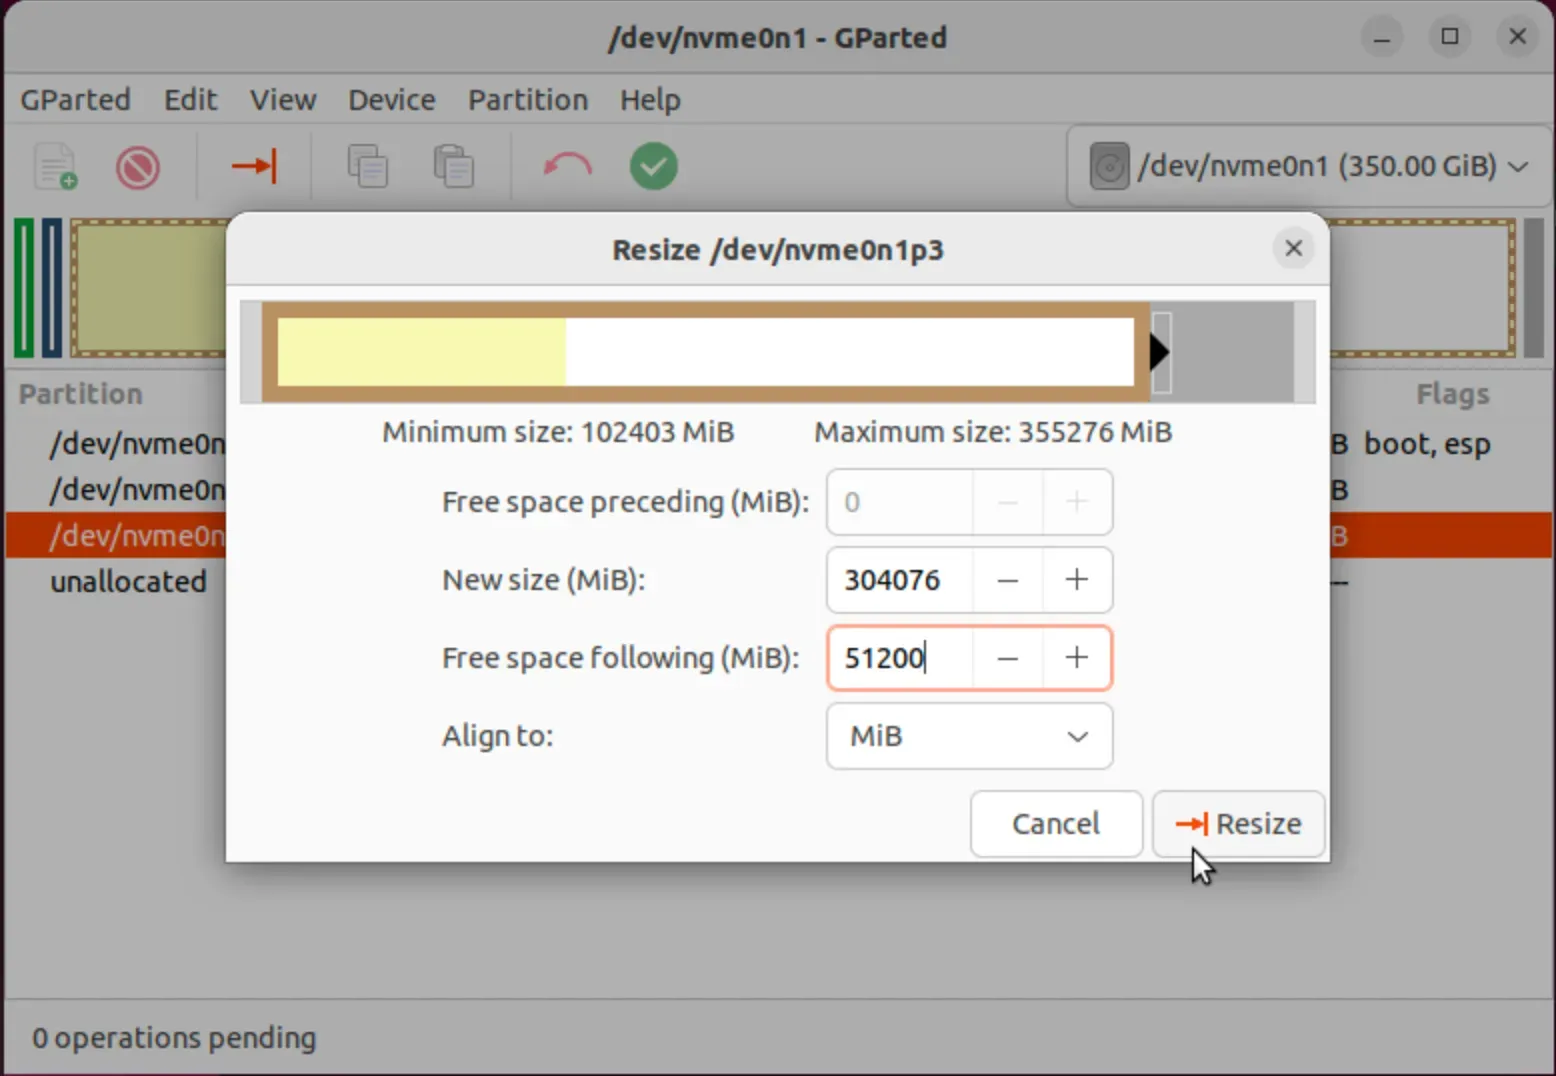The width and height of the screenshot is (1556, 1076).
Task: Click the yellow used-space area in partition bar
Action: 421,352
